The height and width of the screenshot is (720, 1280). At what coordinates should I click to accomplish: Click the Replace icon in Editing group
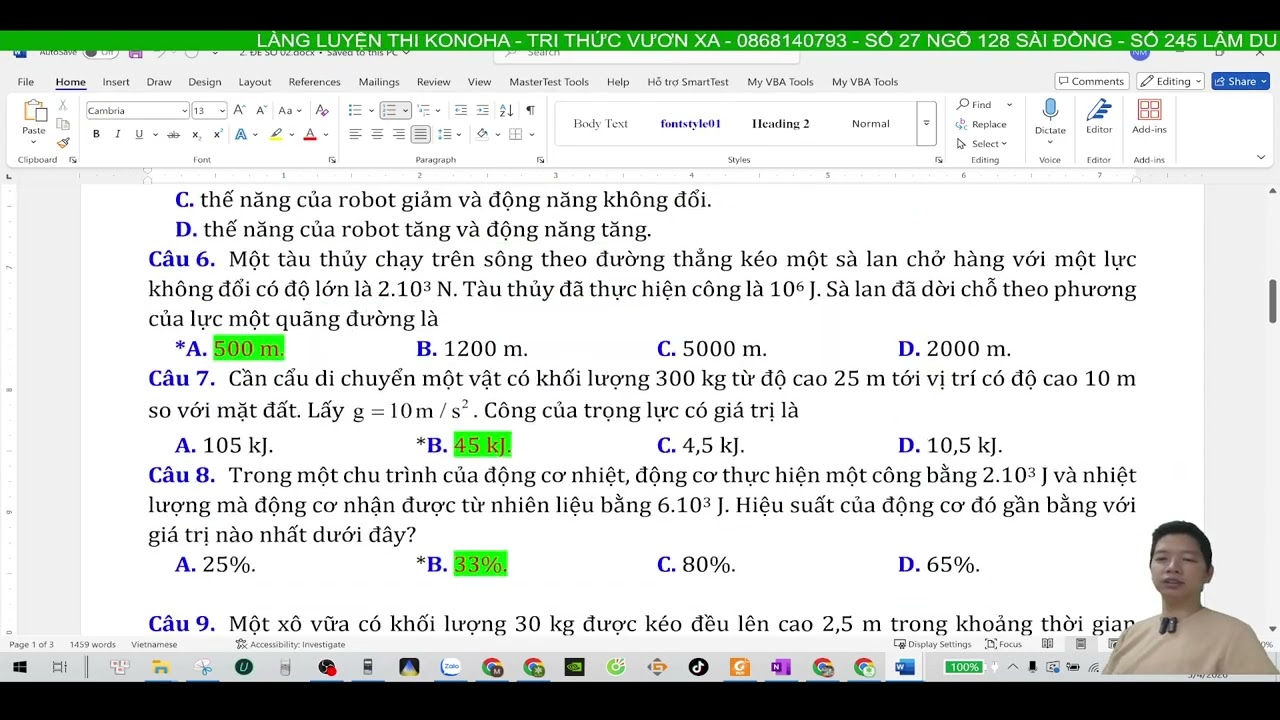(961, 124)
